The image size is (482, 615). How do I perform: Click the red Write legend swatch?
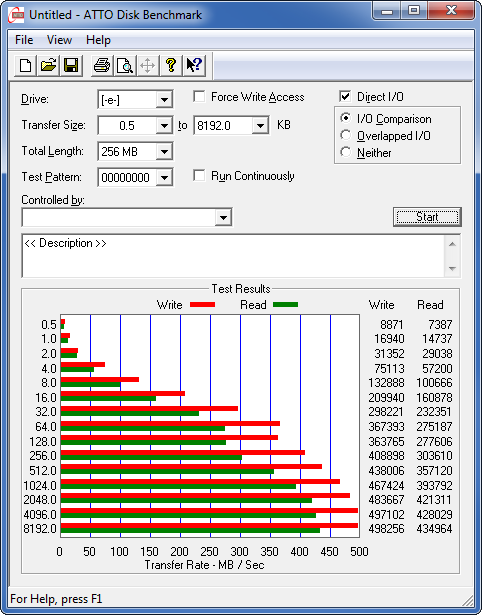(x=202, y=304)
